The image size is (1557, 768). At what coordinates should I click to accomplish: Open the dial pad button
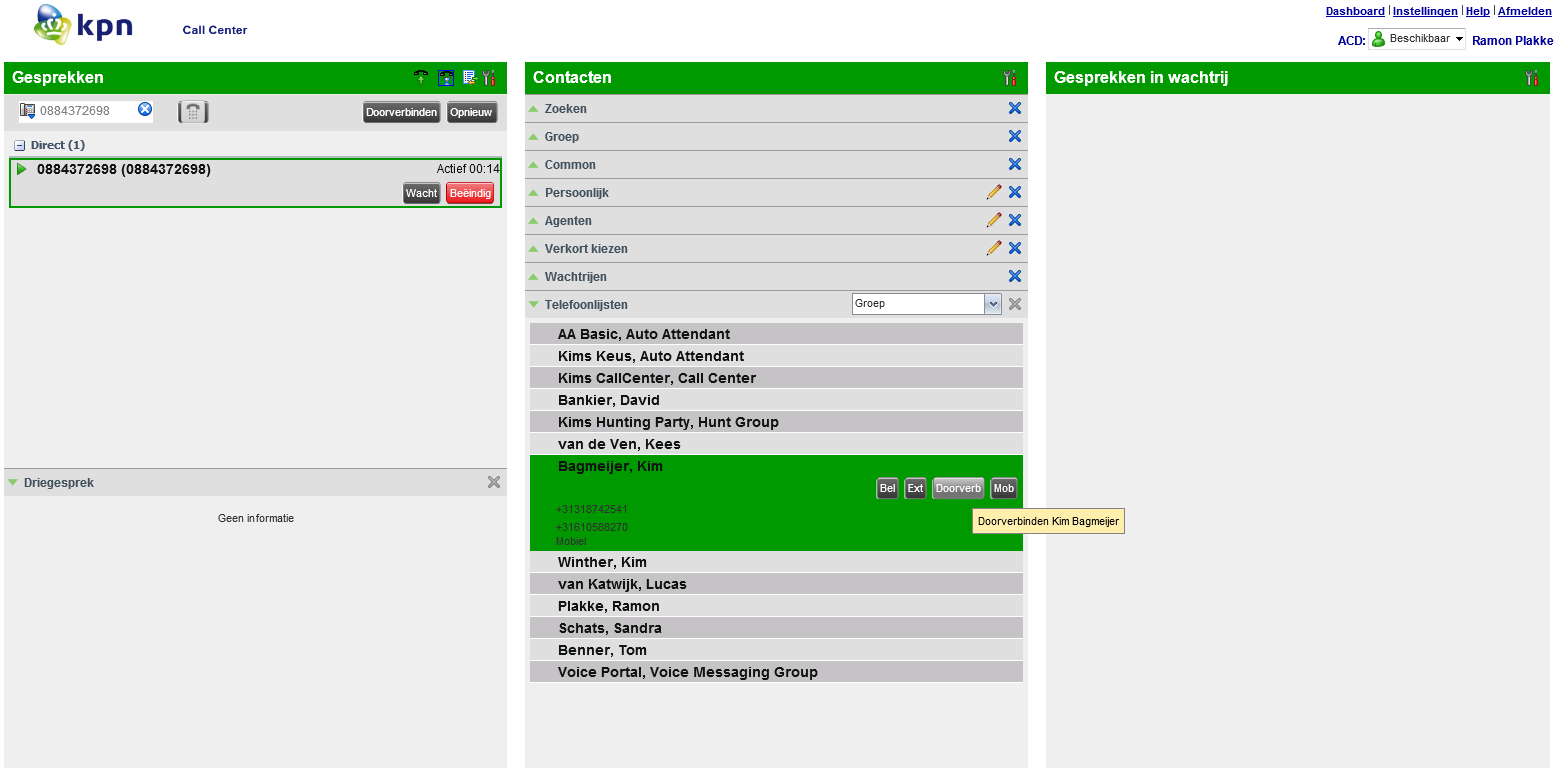(193, 111)
